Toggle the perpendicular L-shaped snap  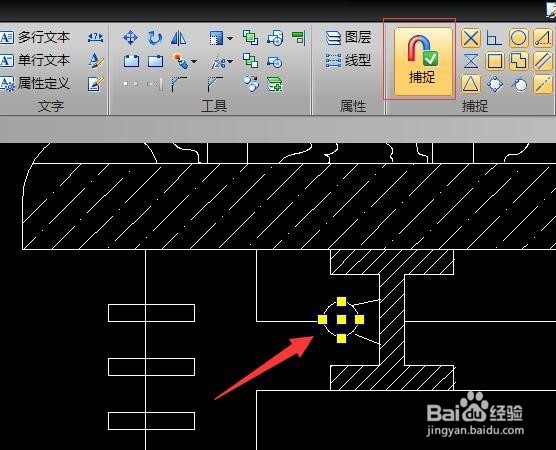tap(495, 38)
